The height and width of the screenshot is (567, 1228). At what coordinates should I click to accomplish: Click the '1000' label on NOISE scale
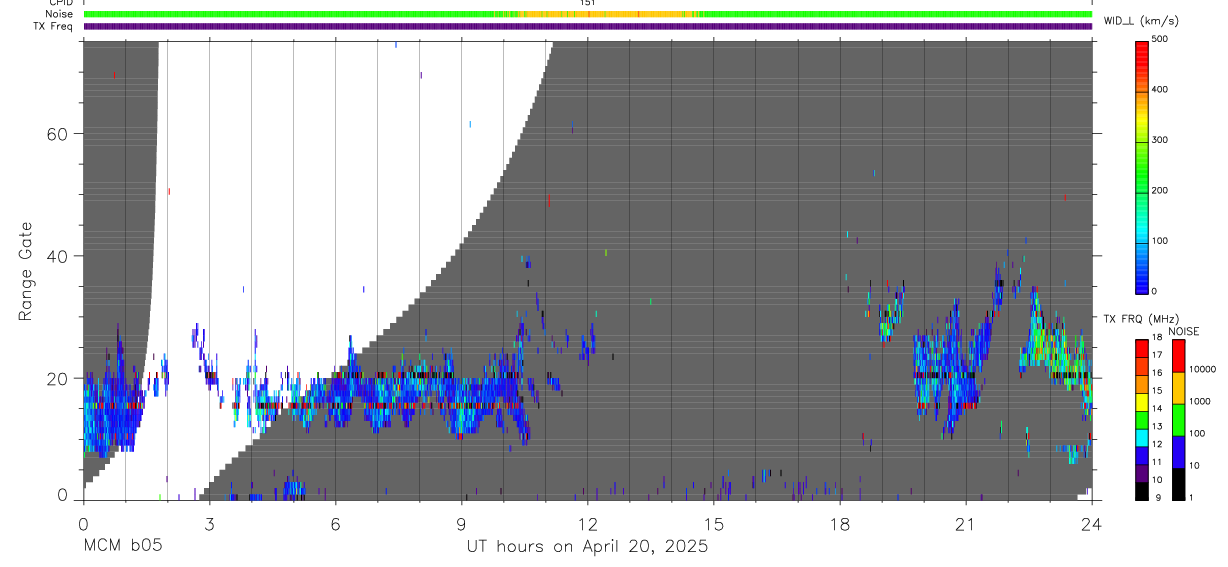point(1202,401)
